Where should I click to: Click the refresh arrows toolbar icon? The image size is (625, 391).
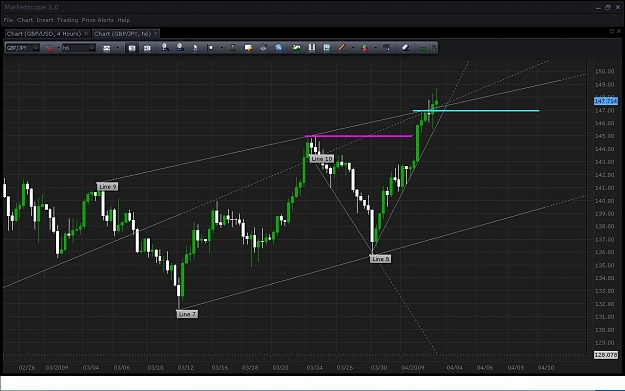(x=263, y=48)
